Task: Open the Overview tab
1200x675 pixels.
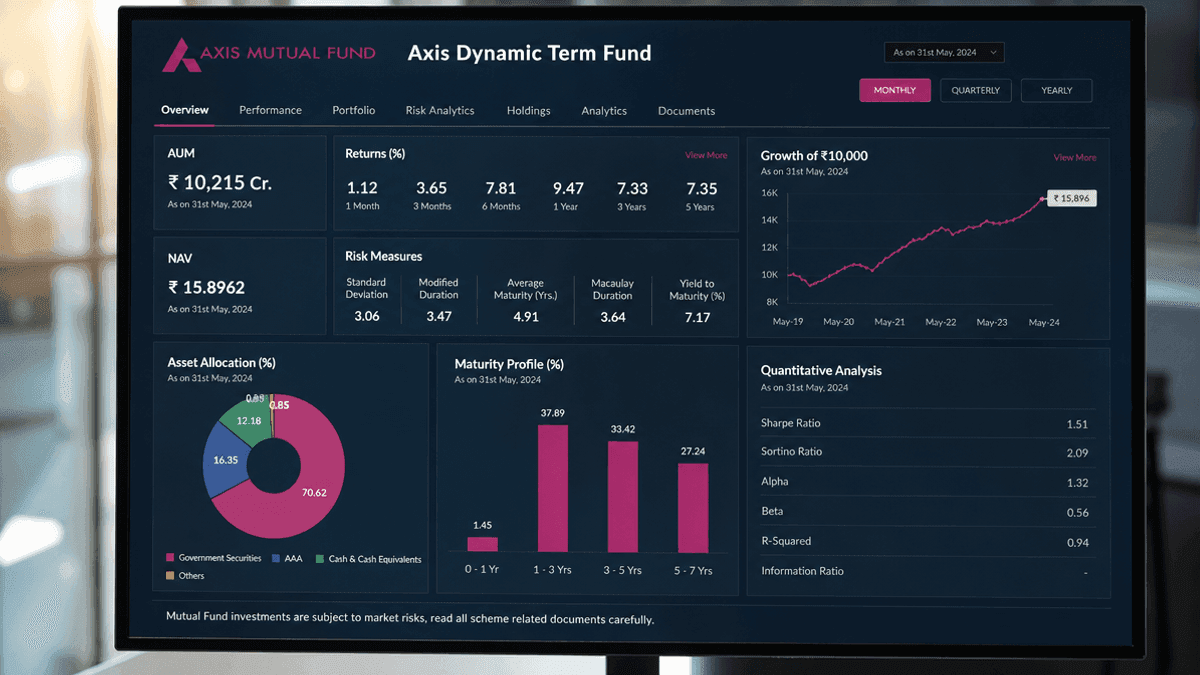Action: tap(185, 110)
